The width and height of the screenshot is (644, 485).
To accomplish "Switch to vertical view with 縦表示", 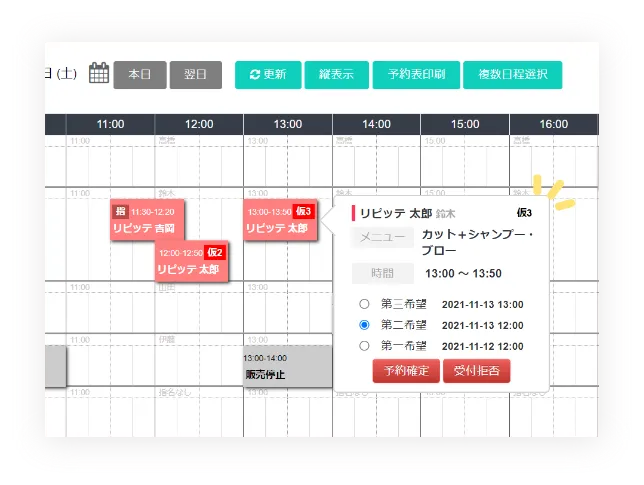I will (336, 75).
